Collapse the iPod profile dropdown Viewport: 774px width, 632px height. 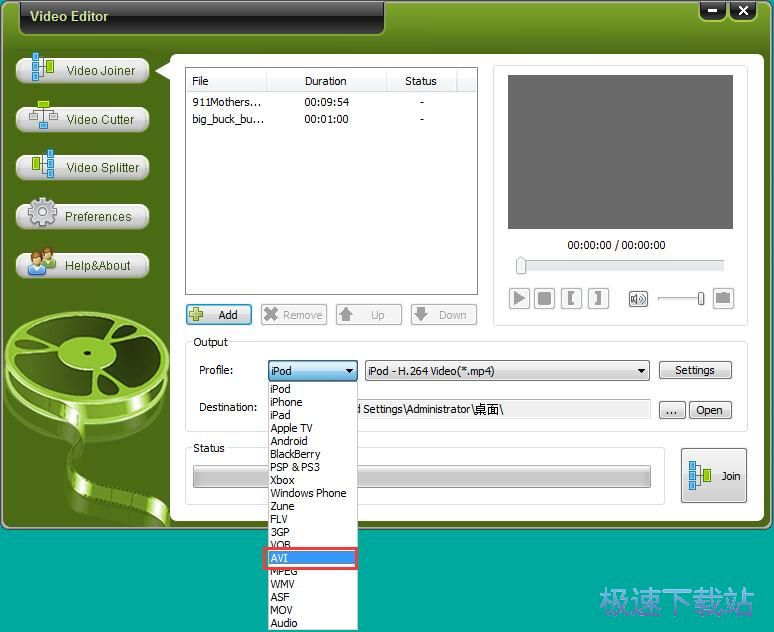coord(349,371)
